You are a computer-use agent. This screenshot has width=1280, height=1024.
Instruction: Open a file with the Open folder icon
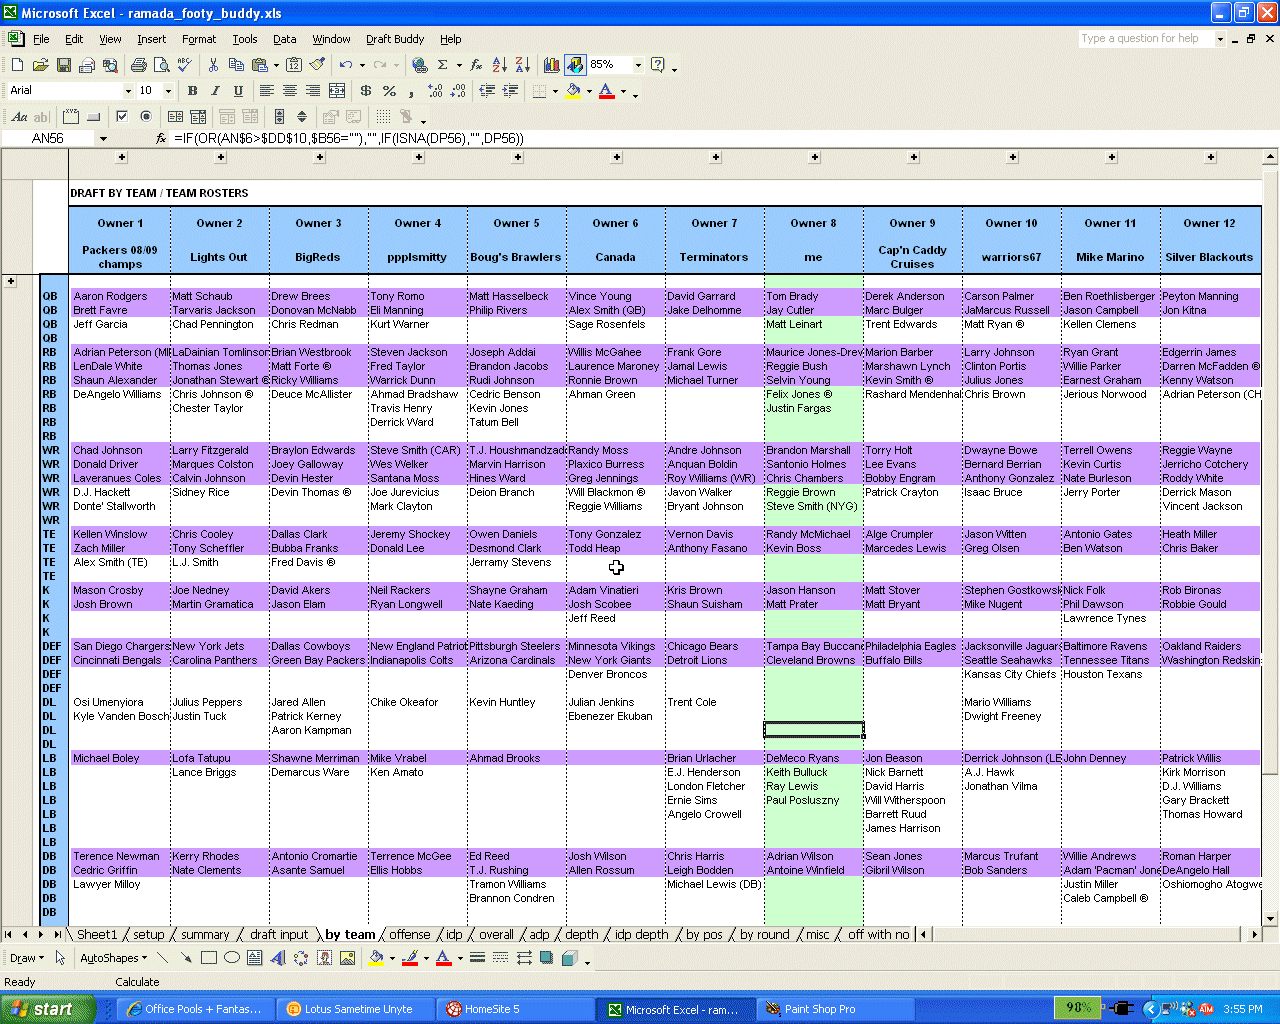pyautogui.click(x=40, y=65)
